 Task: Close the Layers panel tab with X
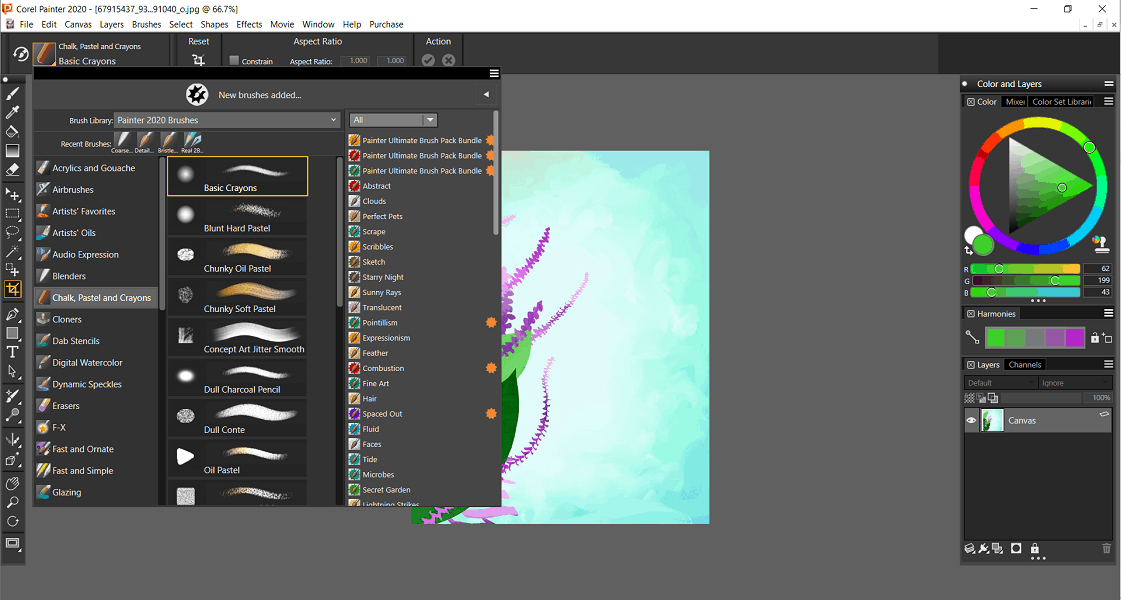(x=971, y=365)
